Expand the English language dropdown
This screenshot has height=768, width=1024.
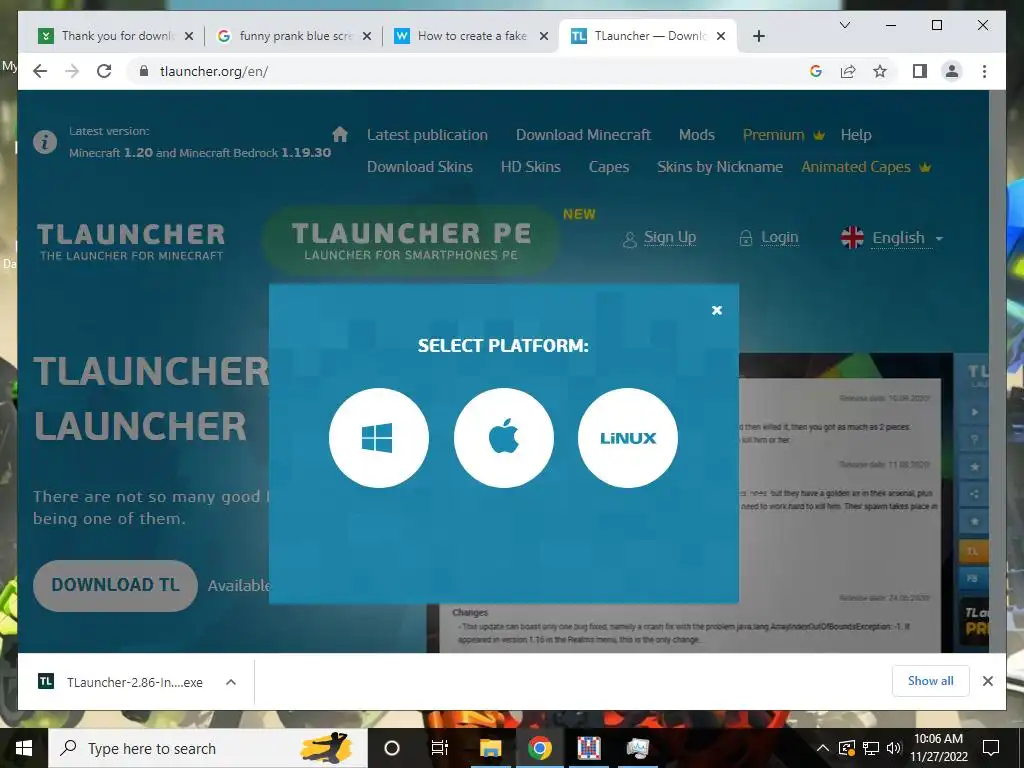892,238
